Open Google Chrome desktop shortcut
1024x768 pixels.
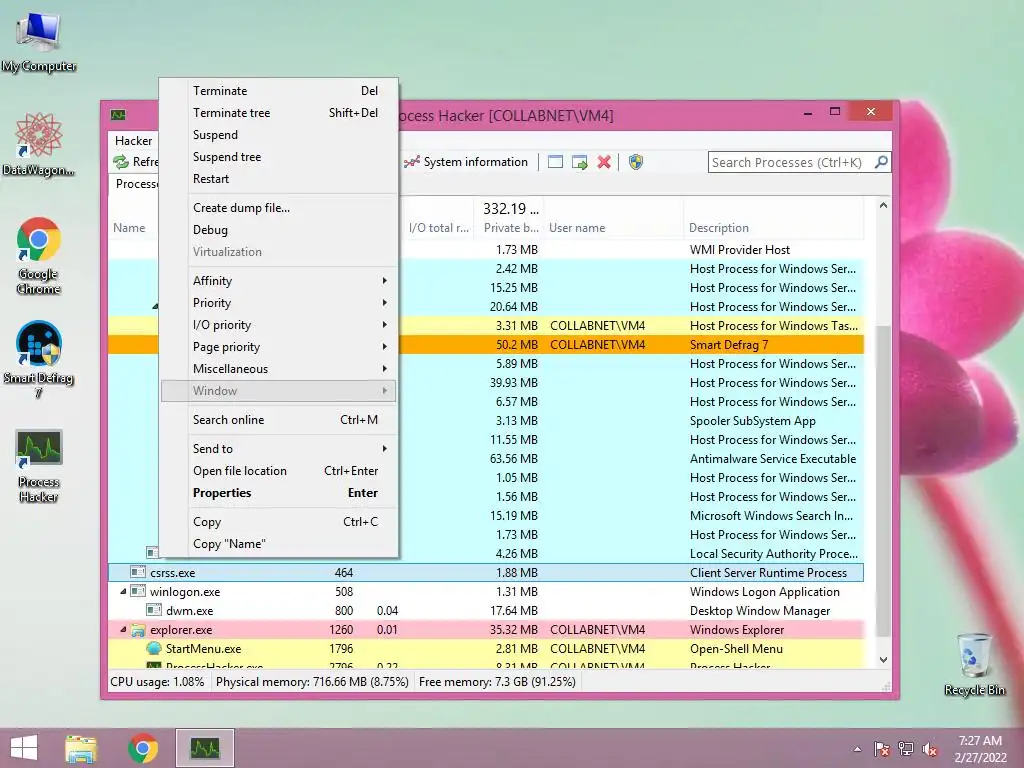(x=39, y=255)
